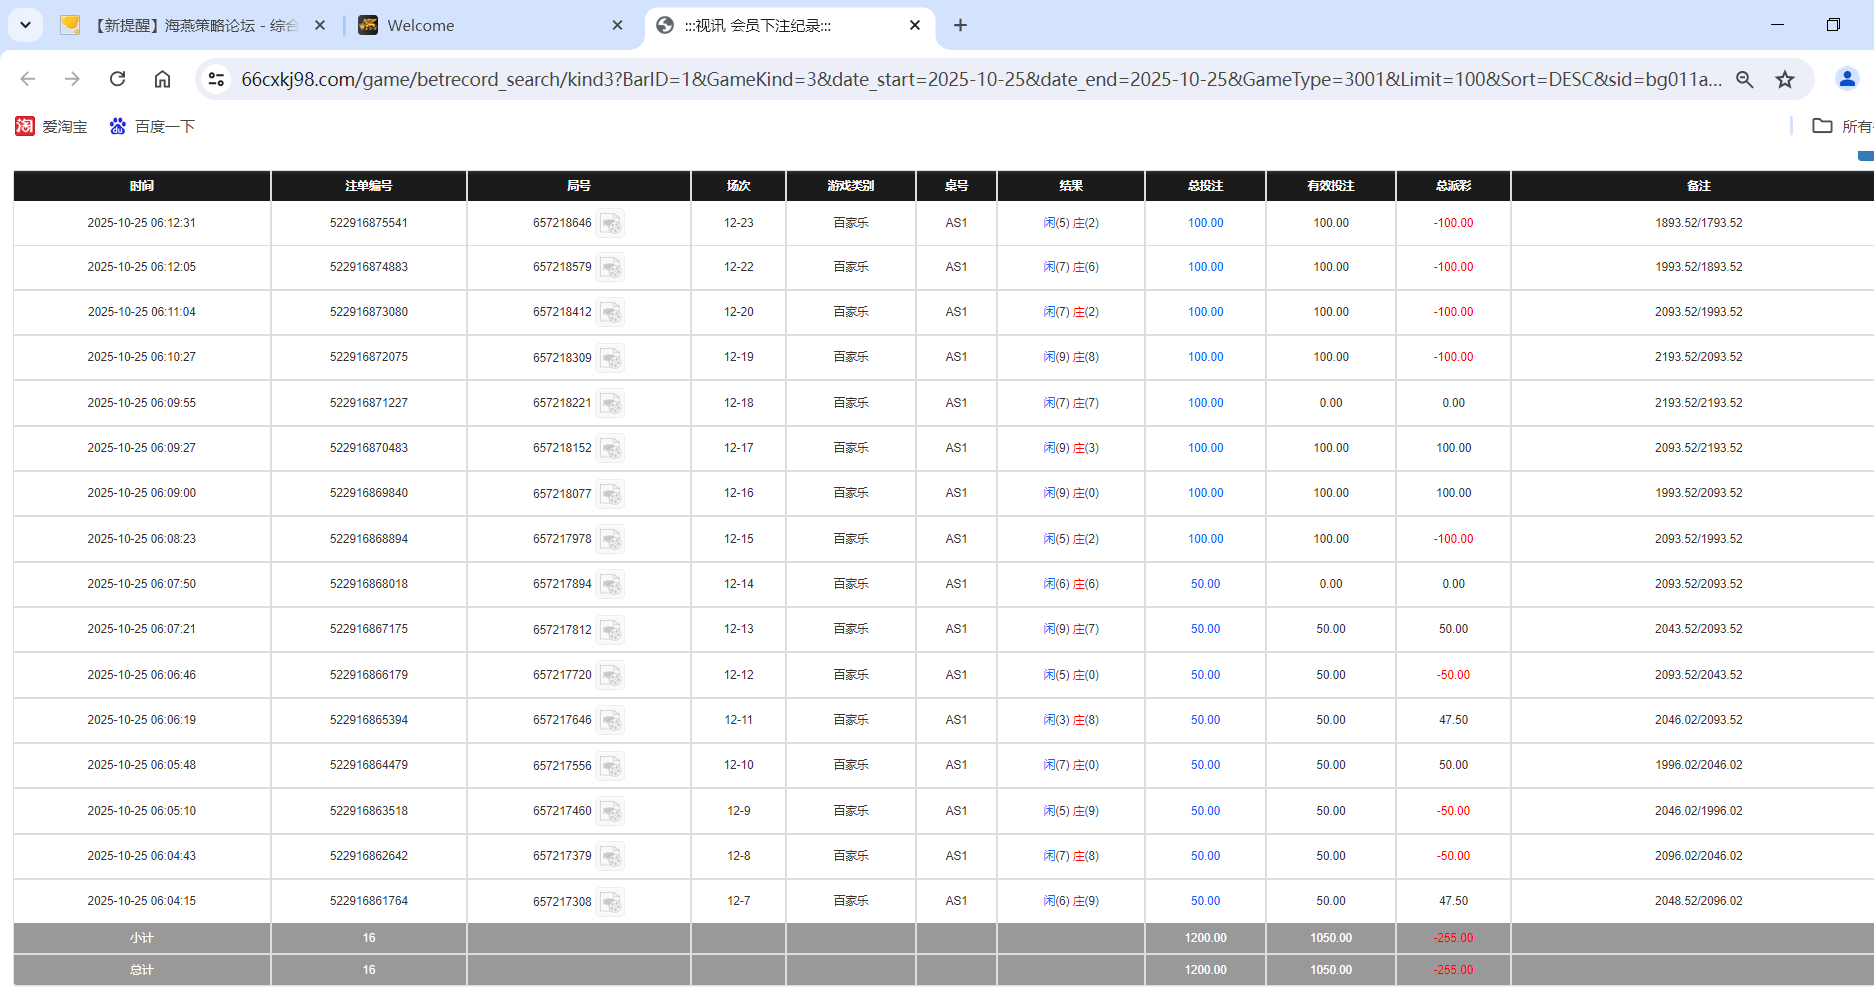
Task: Open the zoom magnifier in address bar
Action: [x=1745, y=79]
